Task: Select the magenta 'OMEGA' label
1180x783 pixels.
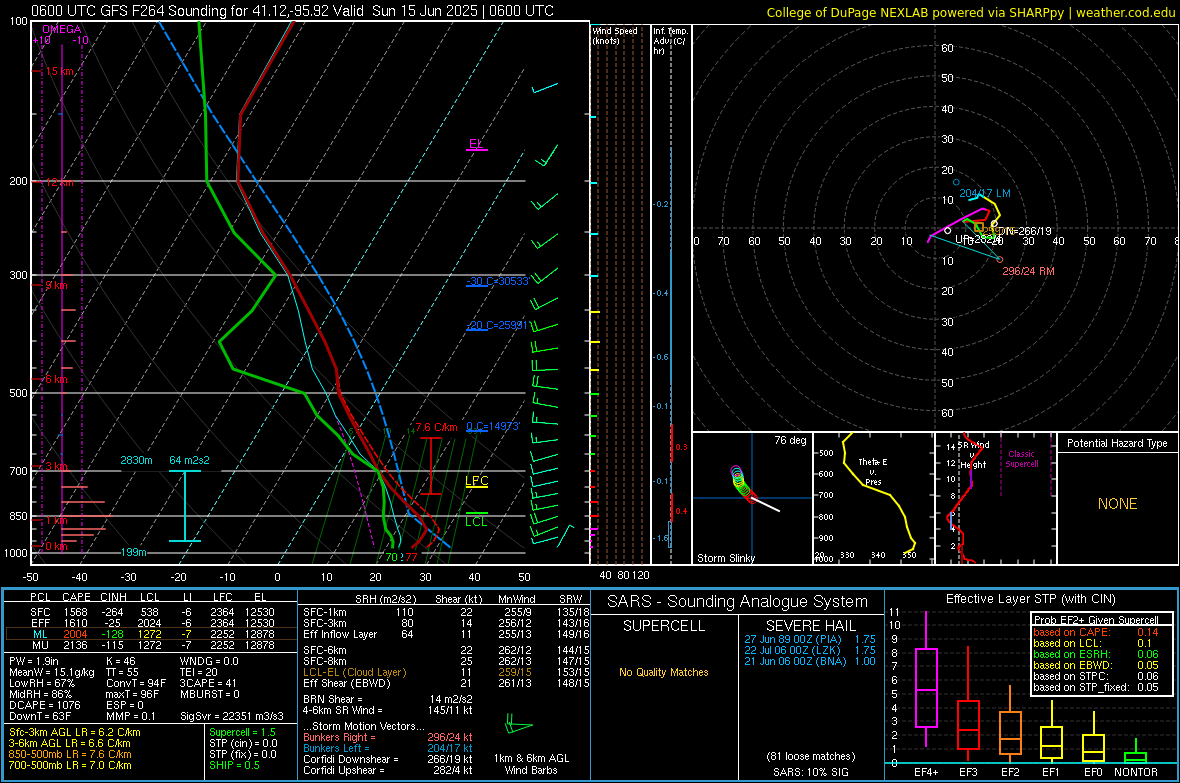Action: (62, 29)
